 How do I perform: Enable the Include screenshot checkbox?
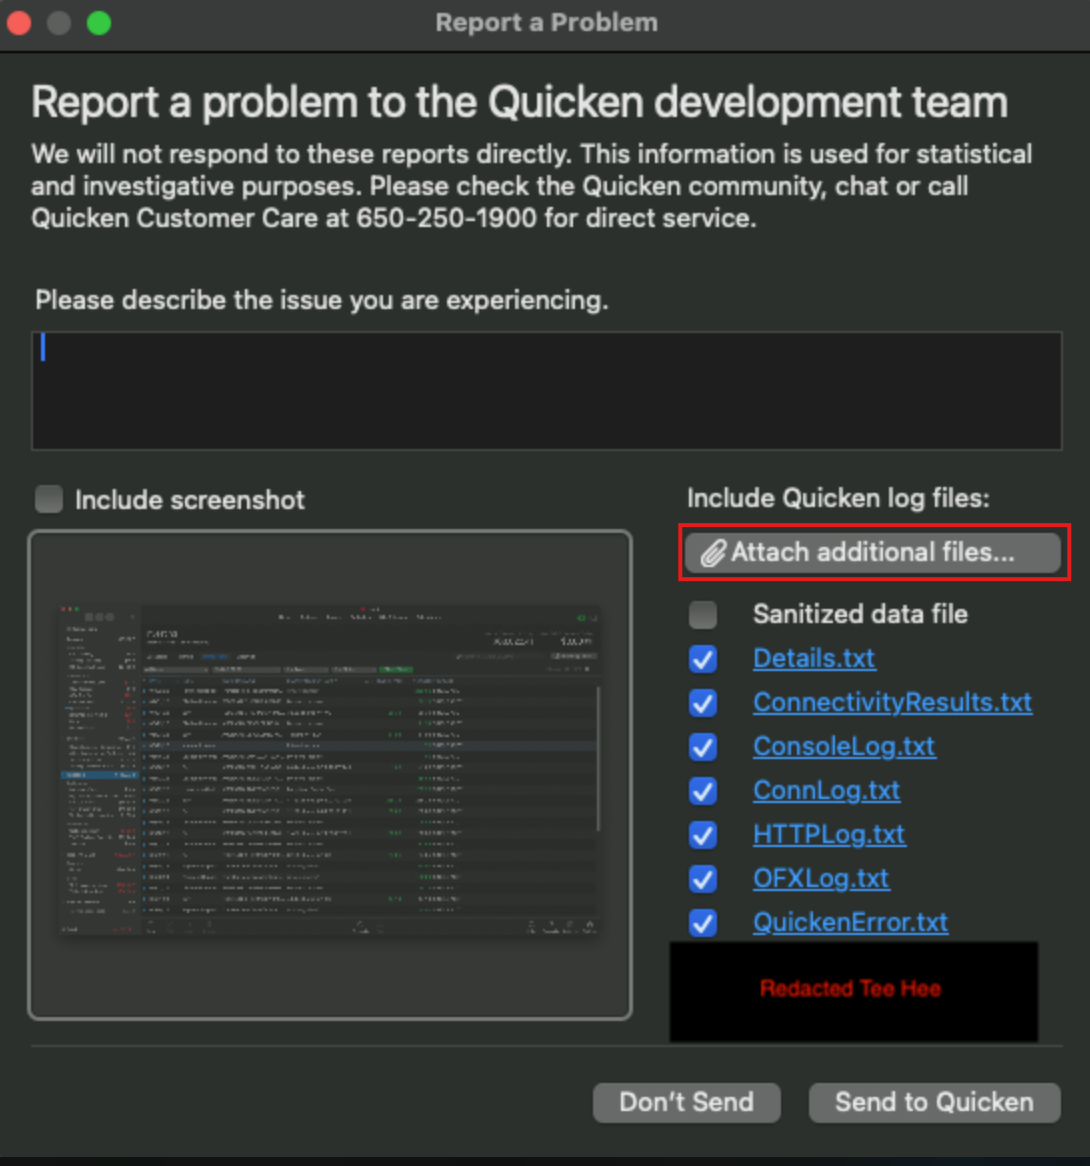coord(49,499)
